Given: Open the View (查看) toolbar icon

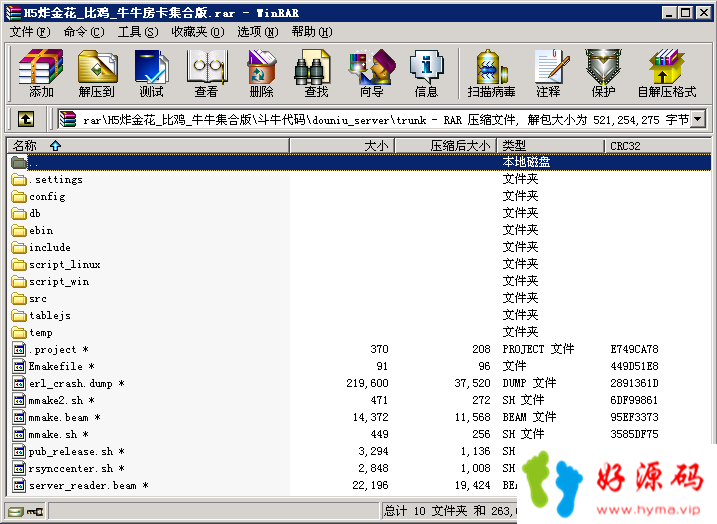Looking at the screenshot, I should [207, 74].
